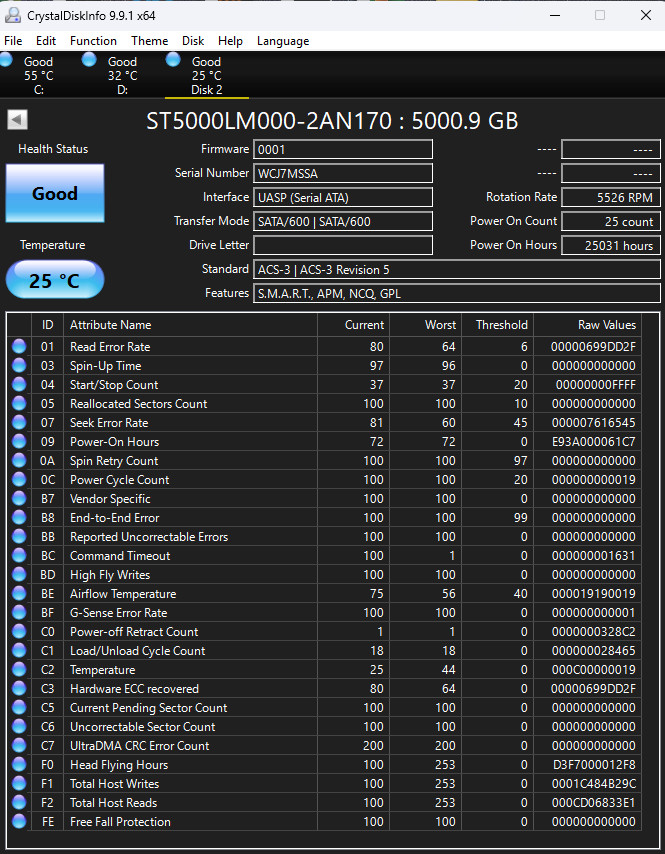The image size is (665, 854).
Task: Click status orb for Spin Retry Count
Action: pos(19,461)
